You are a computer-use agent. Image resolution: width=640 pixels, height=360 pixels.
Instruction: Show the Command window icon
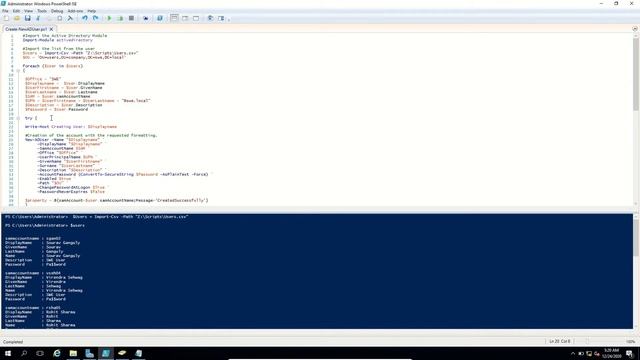(210, 18)
